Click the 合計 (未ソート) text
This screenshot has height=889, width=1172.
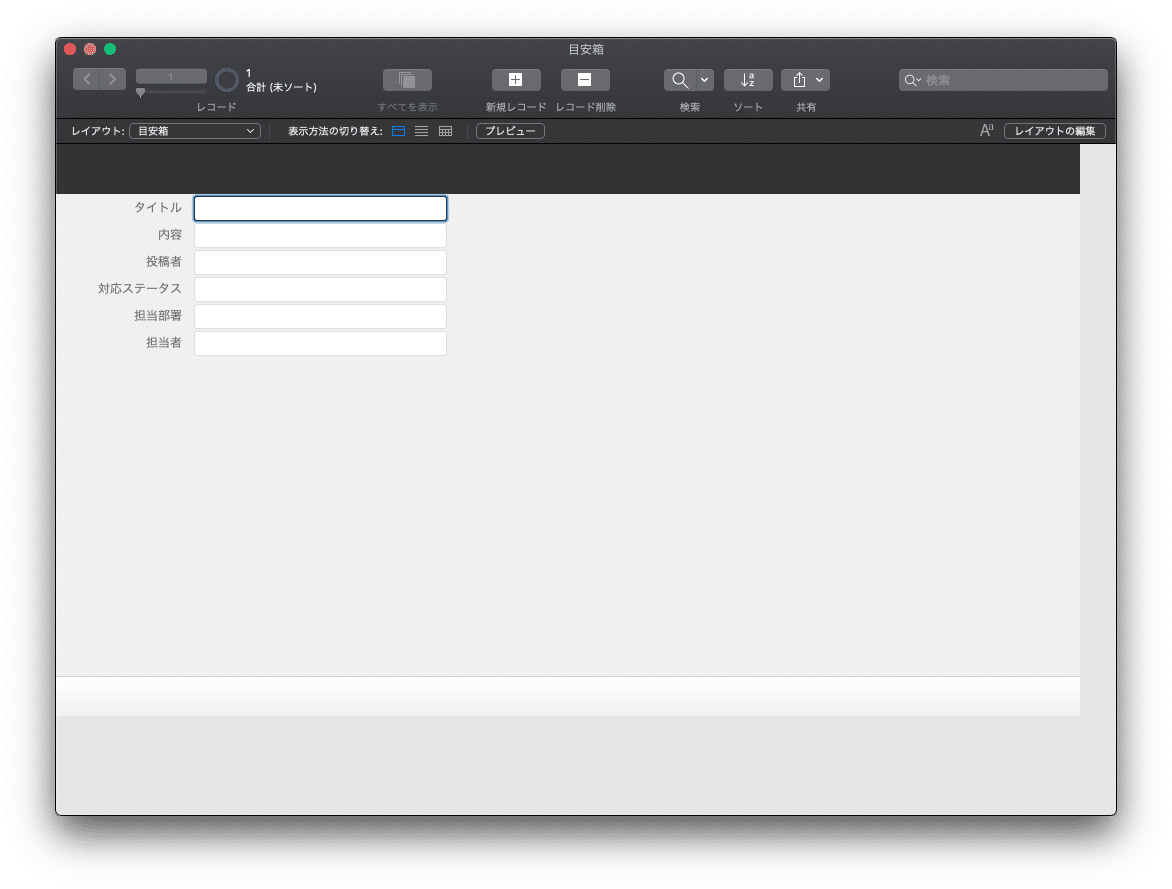point(282,87)
